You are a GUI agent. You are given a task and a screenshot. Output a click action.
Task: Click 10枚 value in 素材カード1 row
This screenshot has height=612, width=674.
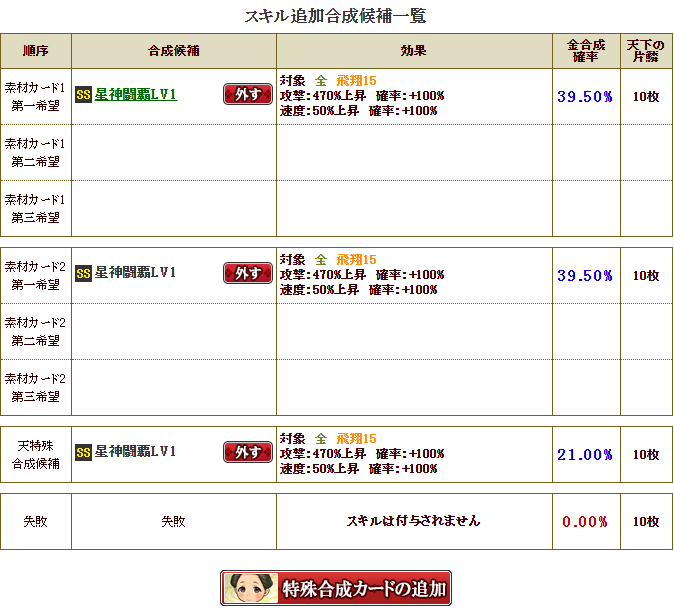click(646, 97)
